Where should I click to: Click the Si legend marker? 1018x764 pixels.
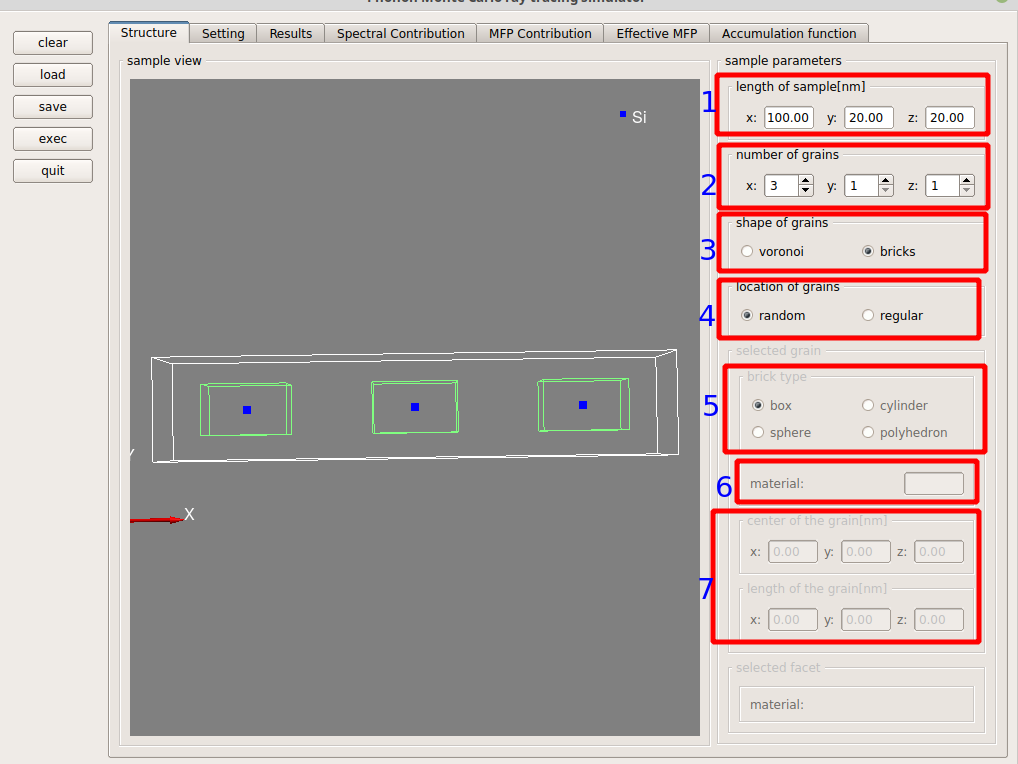pos(623,114)
